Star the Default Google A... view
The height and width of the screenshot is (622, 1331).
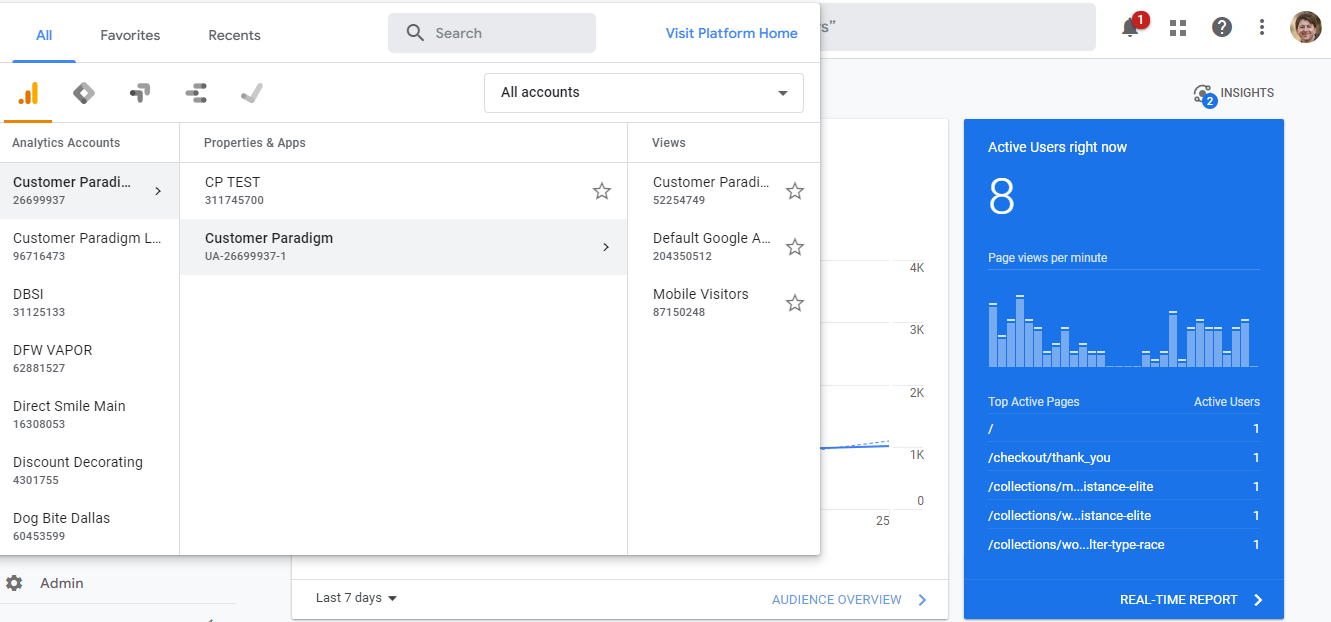click(x=795, y=246)
